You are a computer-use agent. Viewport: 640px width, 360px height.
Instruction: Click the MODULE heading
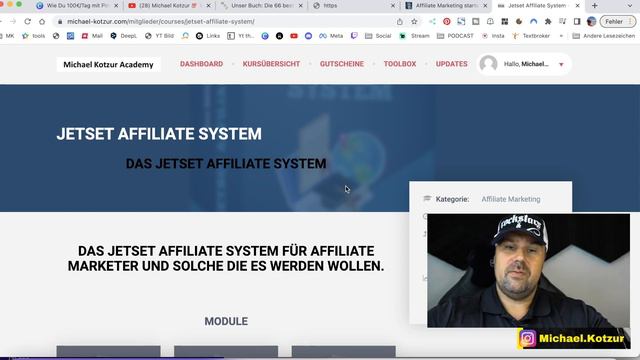coord(226,321)
